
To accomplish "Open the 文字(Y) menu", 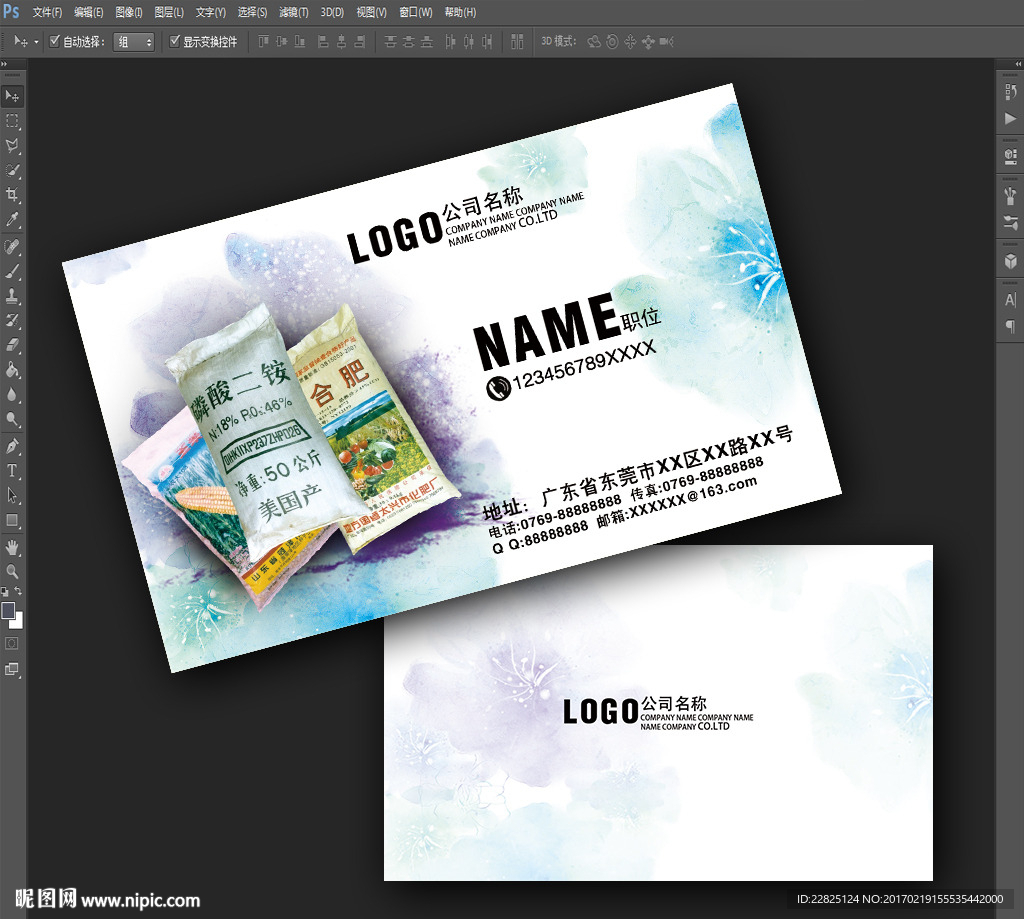I will (x=210, y=12).
